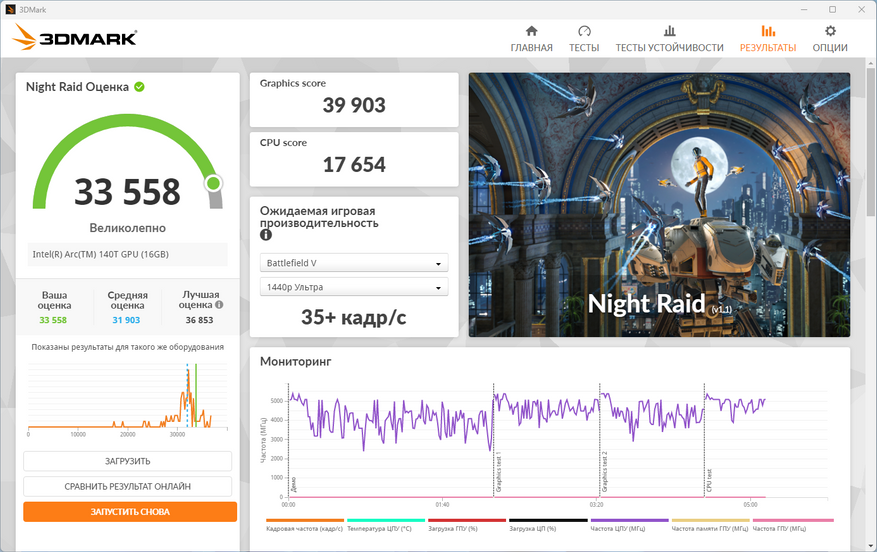Click the home icon above ГЛАВНАЯ
Image resolution: width=877 pixels, height=552 pixels.
coord(531,31)
